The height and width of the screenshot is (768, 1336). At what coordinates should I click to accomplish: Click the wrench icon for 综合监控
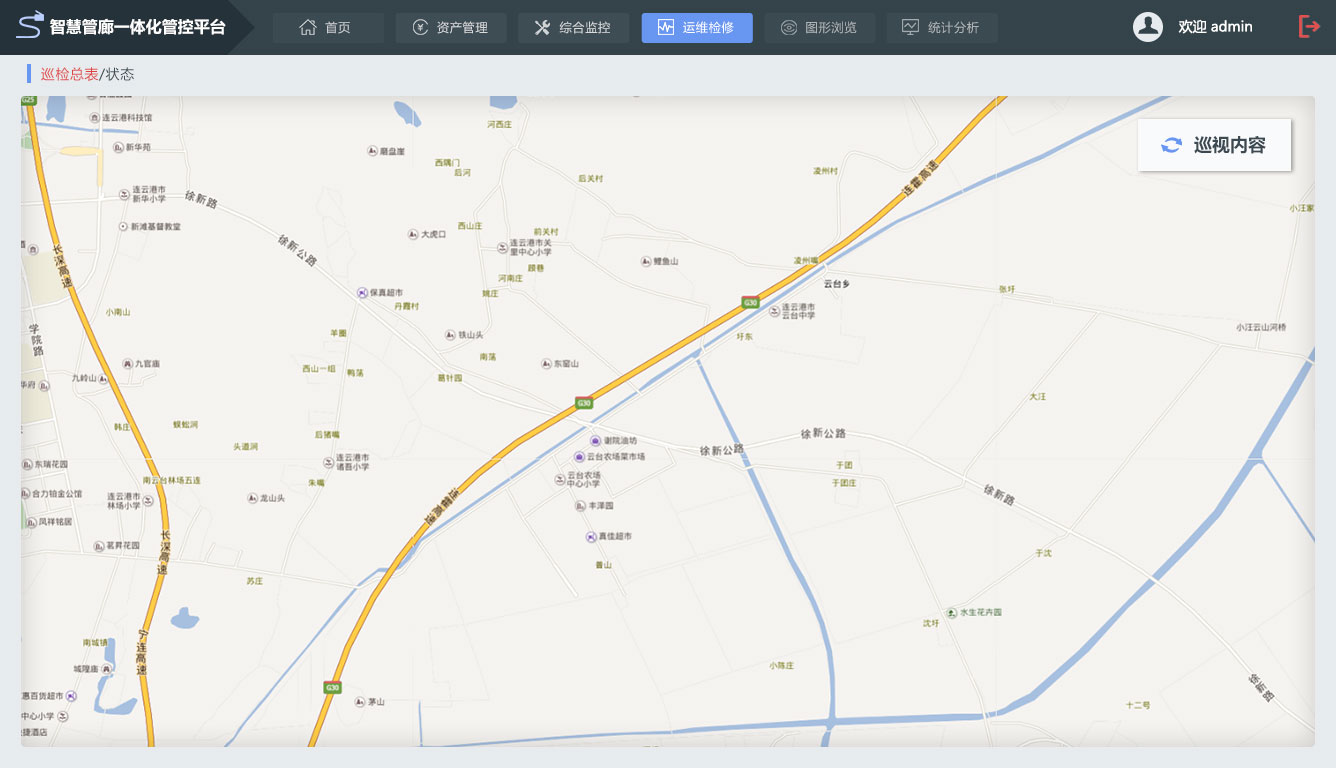click(542, 28)
